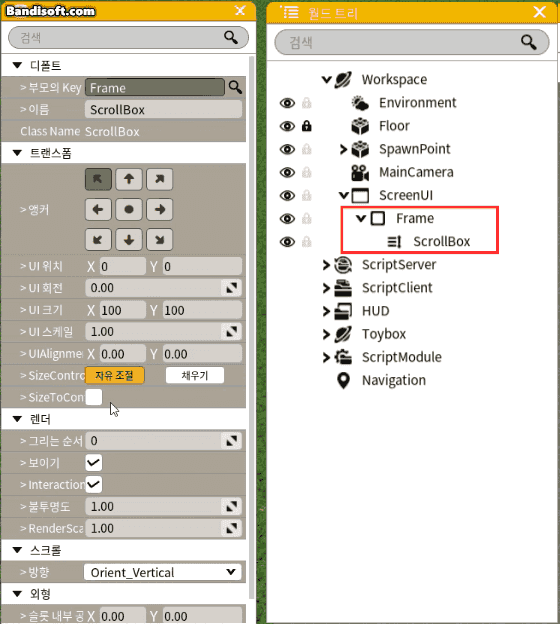
Task: Uncheck the 보이기 checkbox
Action: (x=94, y=462)
